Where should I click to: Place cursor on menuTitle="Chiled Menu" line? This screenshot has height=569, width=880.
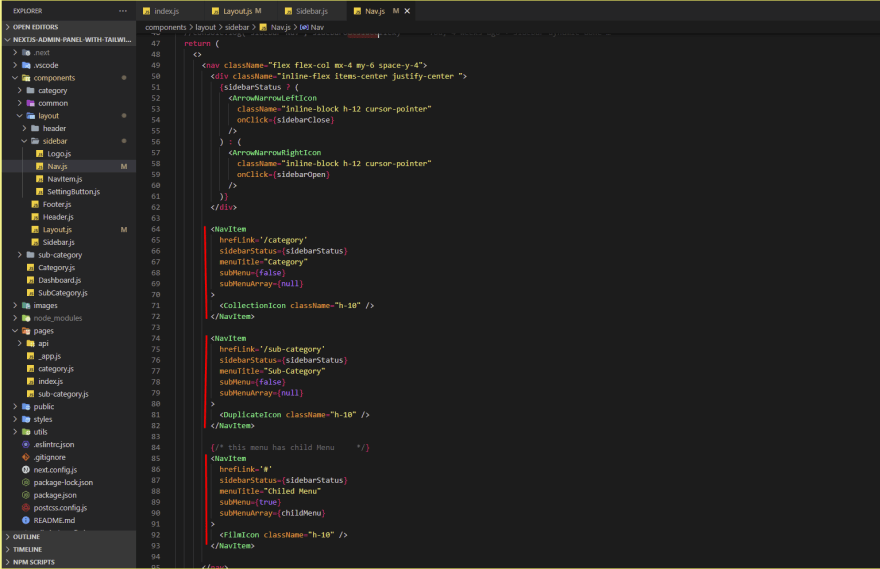tap(270, 492)
